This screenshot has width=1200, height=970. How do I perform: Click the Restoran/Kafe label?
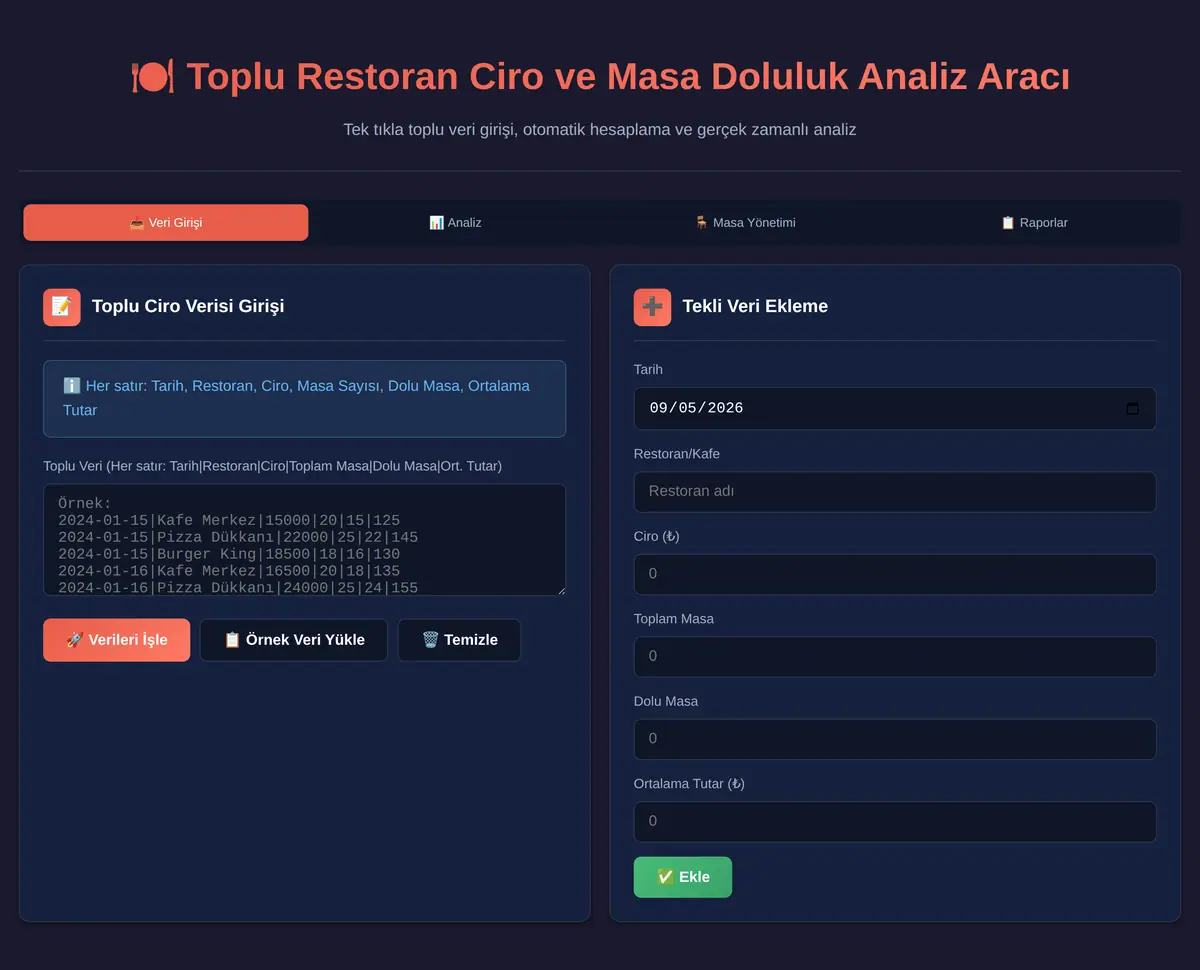point(677,454)
